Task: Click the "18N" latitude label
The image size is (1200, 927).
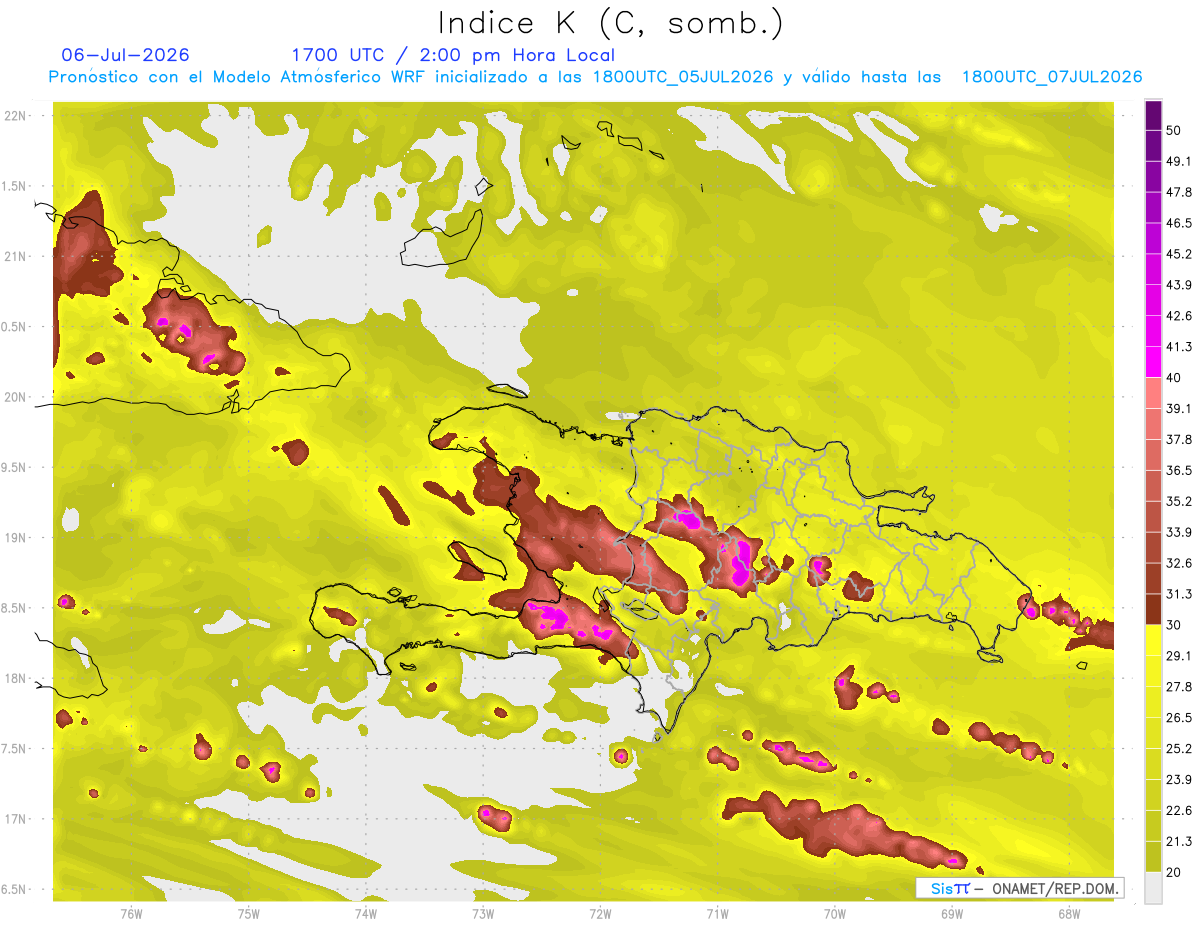Action: 16,679
